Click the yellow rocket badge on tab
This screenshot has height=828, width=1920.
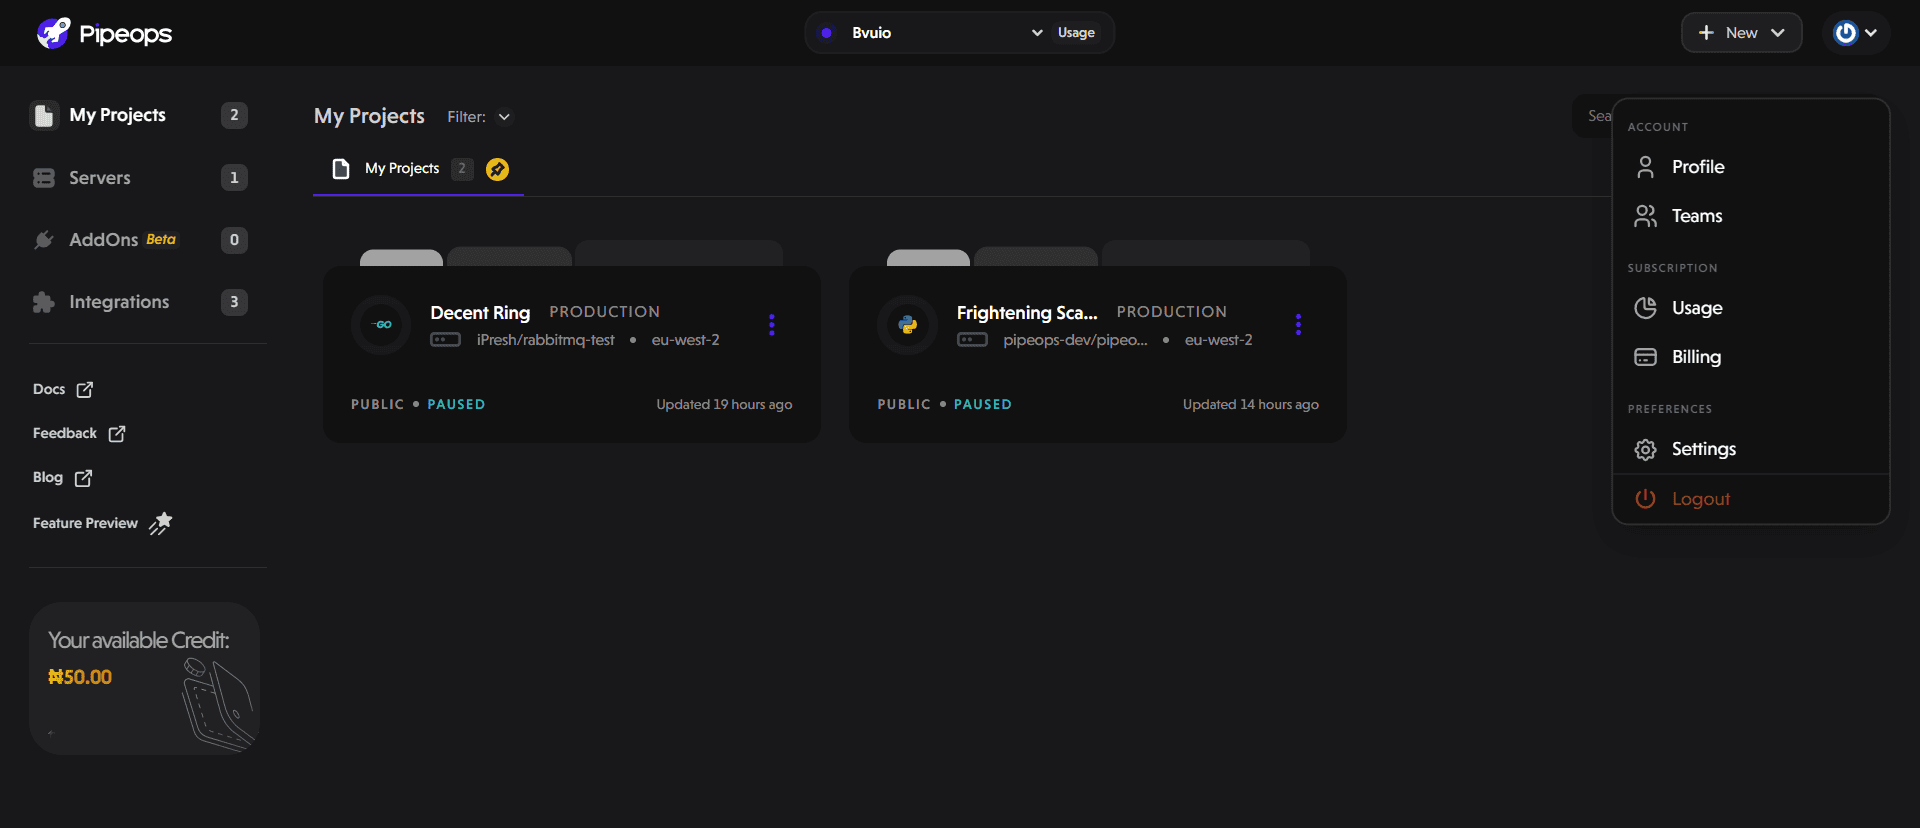[497, 169]
